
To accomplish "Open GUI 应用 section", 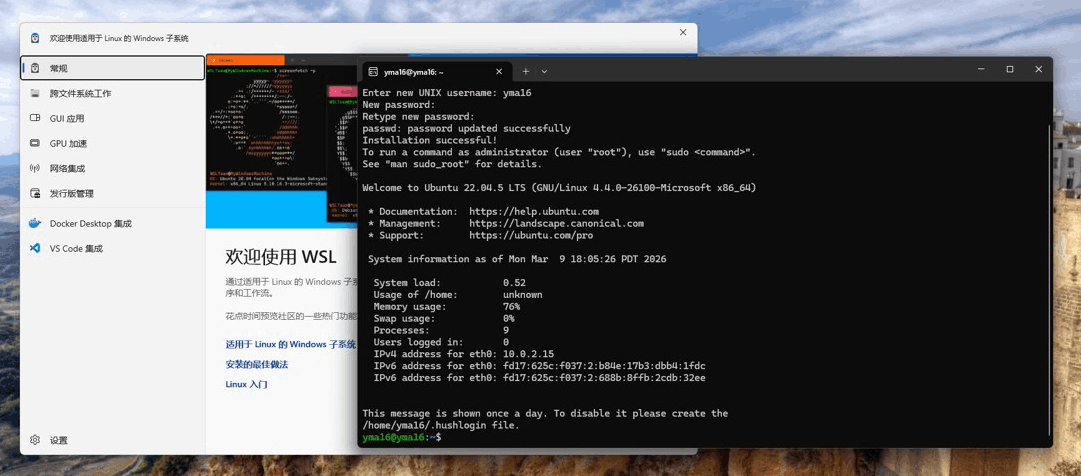I will [x=112, y=119].
